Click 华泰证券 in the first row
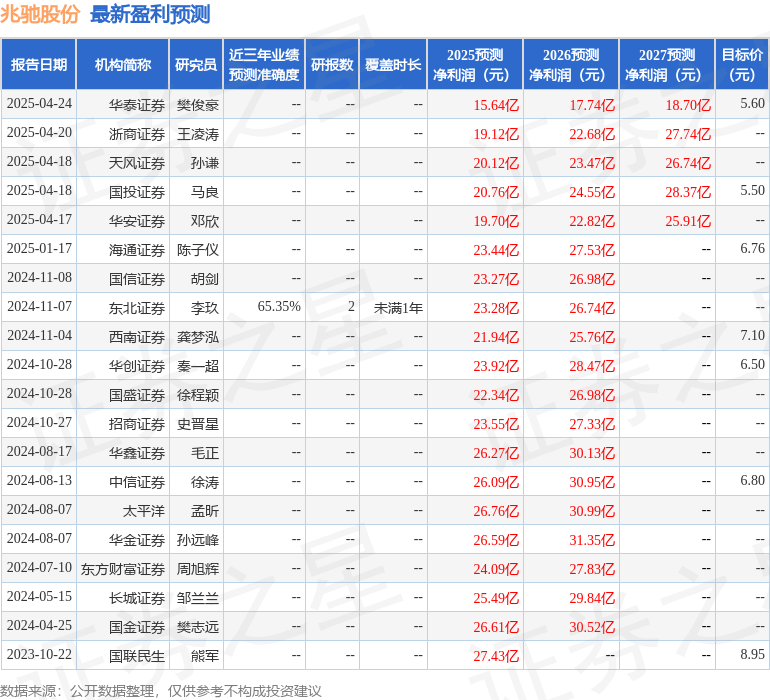Image resolution: width=770 pixels, height=700 pixels. click(137, 104)
